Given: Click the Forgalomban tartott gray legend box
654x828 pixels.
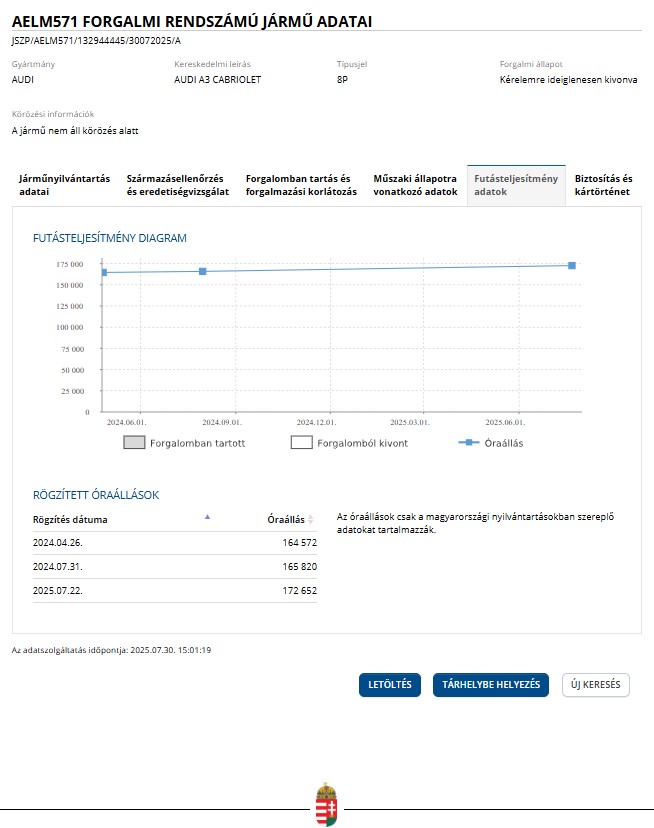Looking at the screenshot, I should 135,443.
